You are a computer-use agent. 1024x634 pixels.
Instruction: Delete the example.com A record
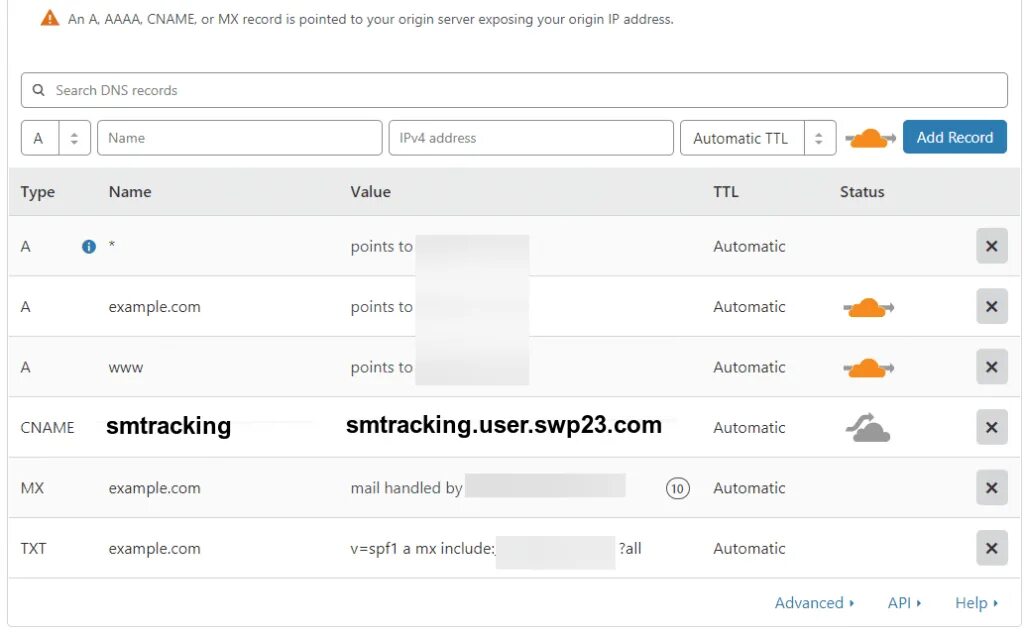[991, 307]
